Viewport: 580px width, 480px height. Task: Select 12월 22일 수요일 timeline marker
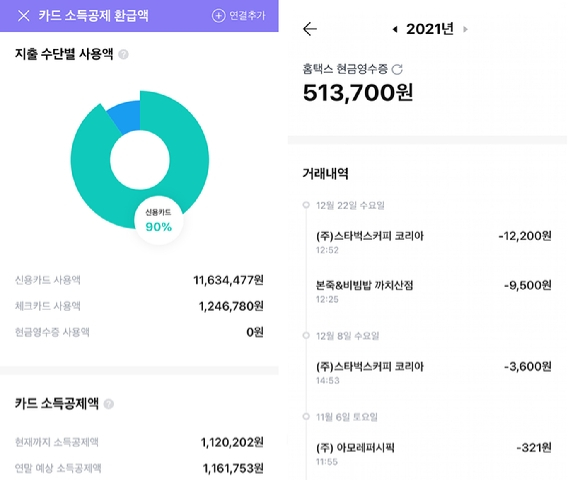(306, 205)
